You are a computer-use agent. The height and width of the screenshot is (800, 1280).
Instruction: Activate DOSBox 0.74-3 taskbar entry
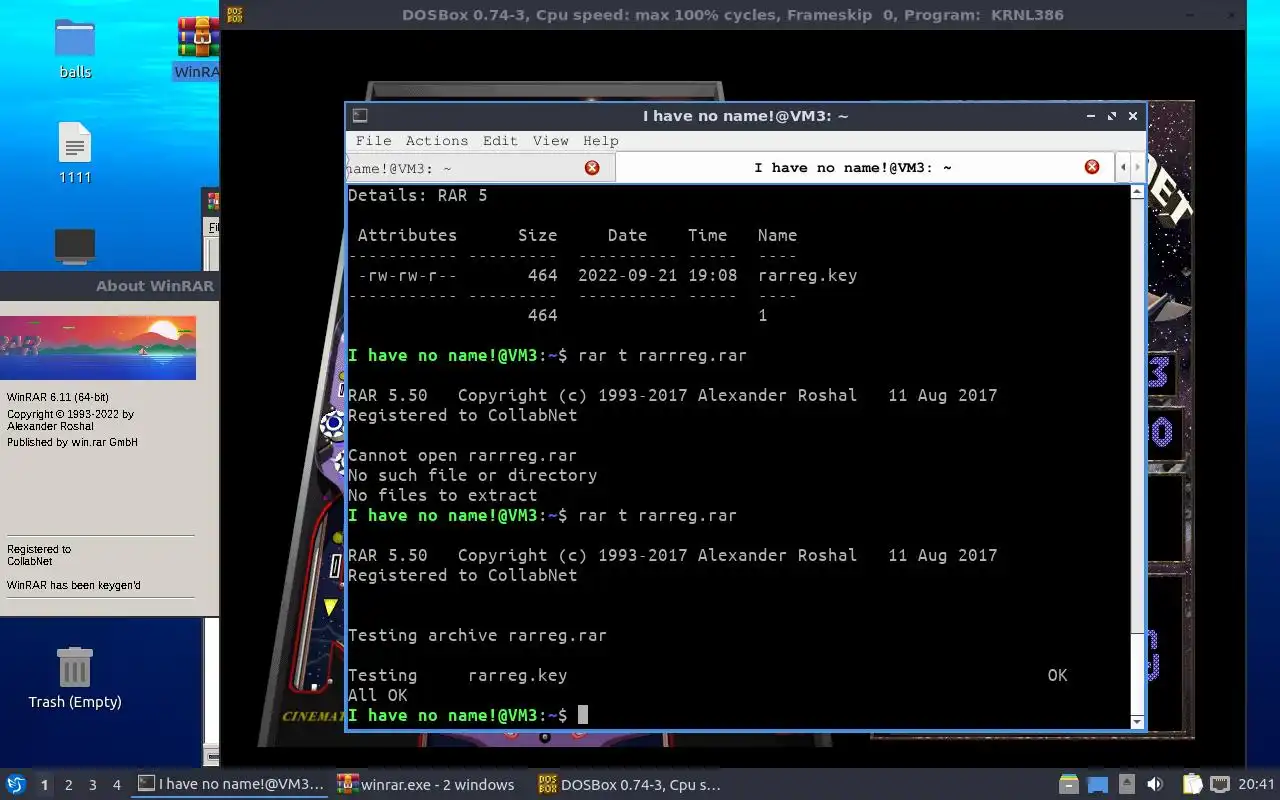pyautogui.click(x=630, y=784)
